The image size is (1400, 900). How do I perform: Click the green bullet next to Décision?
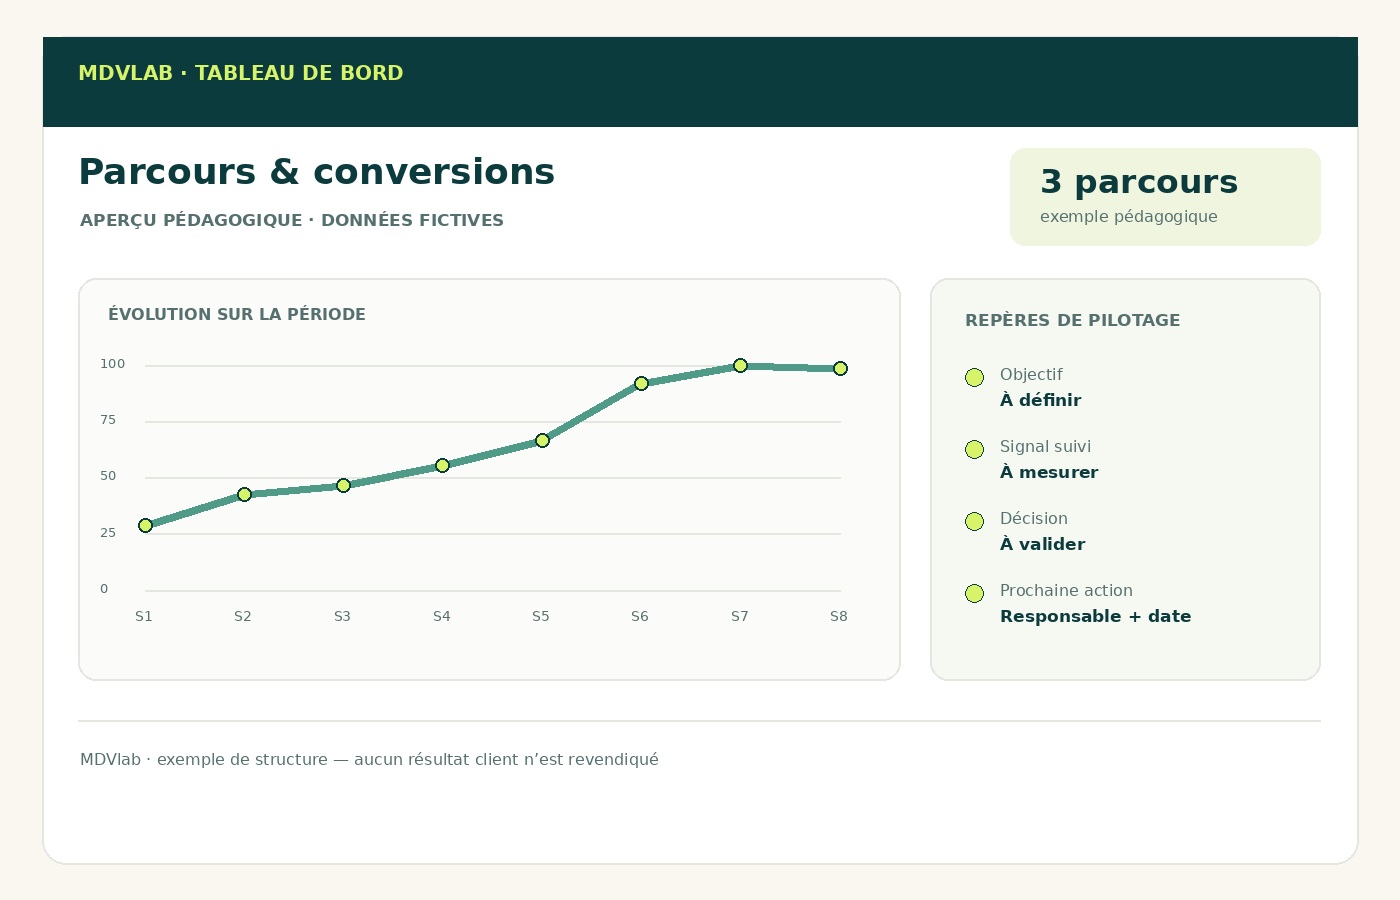point(974,521)
